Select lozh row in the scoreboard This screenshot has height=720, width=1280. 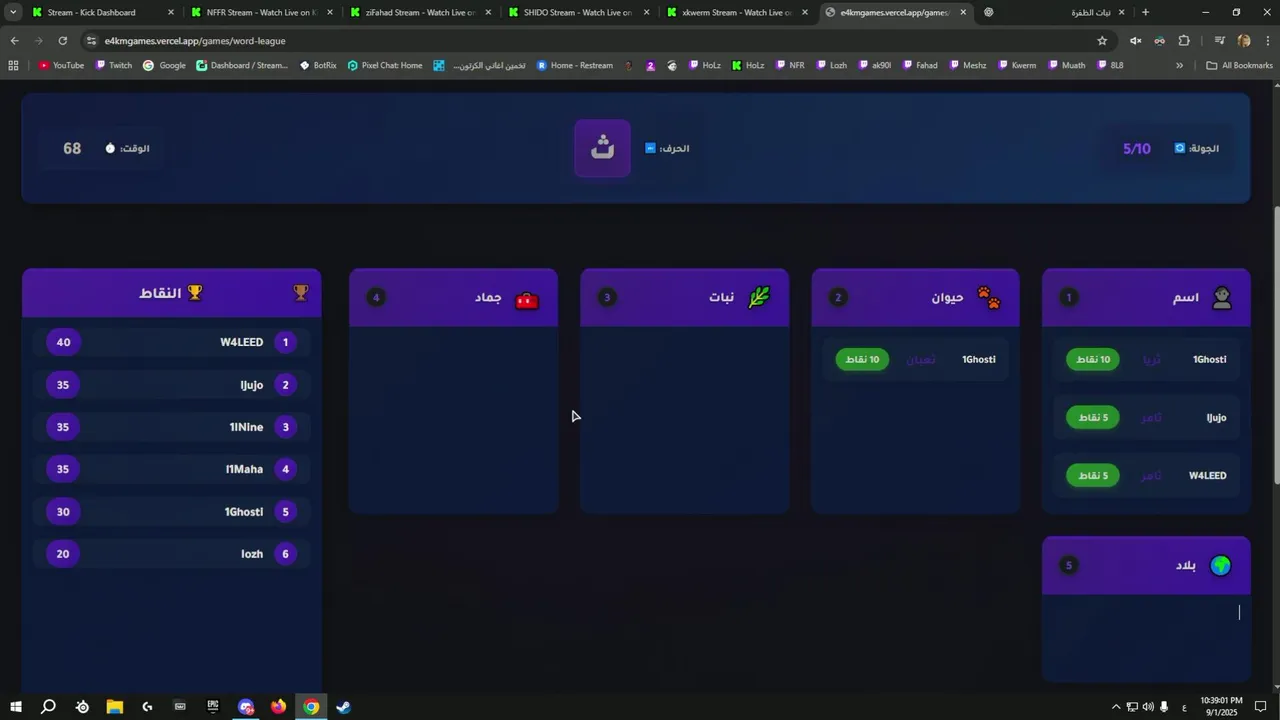coord(171,554)
